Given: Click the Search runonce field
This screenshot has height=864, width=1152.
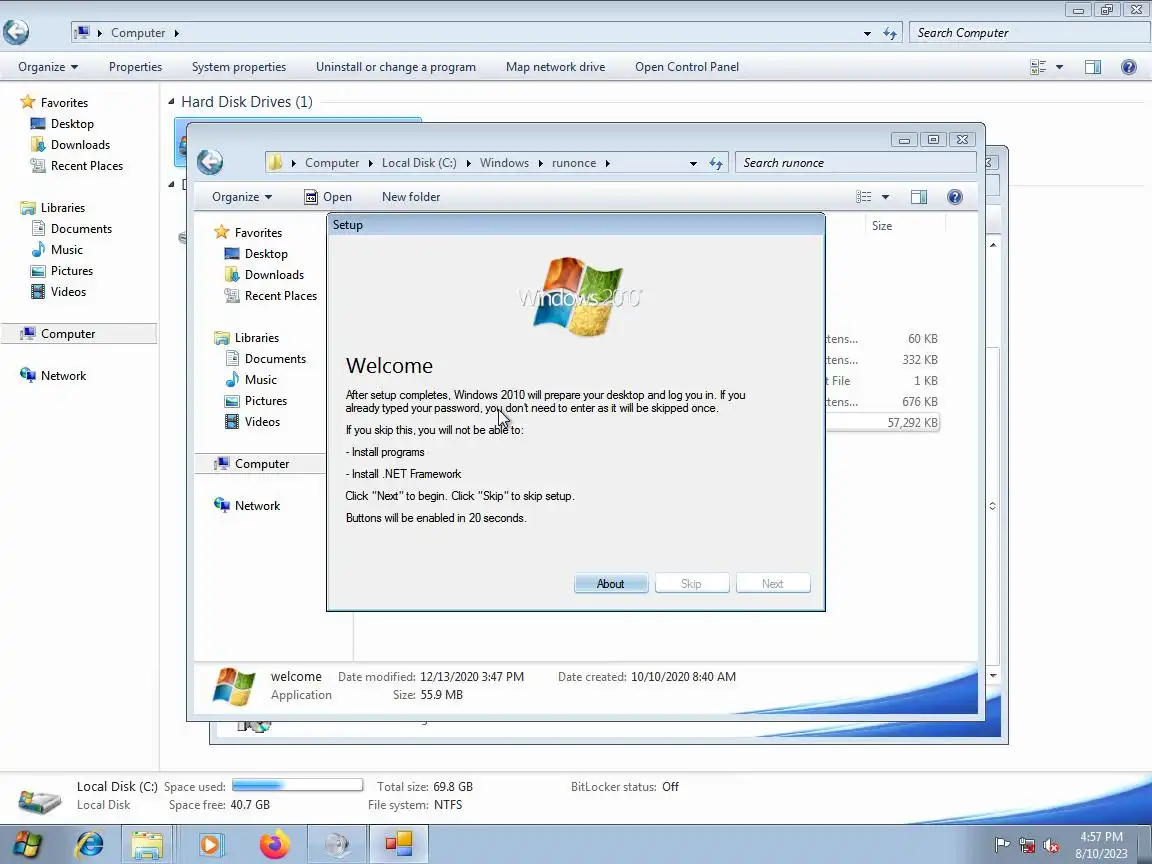Looking at the screenshot, I should pyautogui.click(x=856, y=162).
